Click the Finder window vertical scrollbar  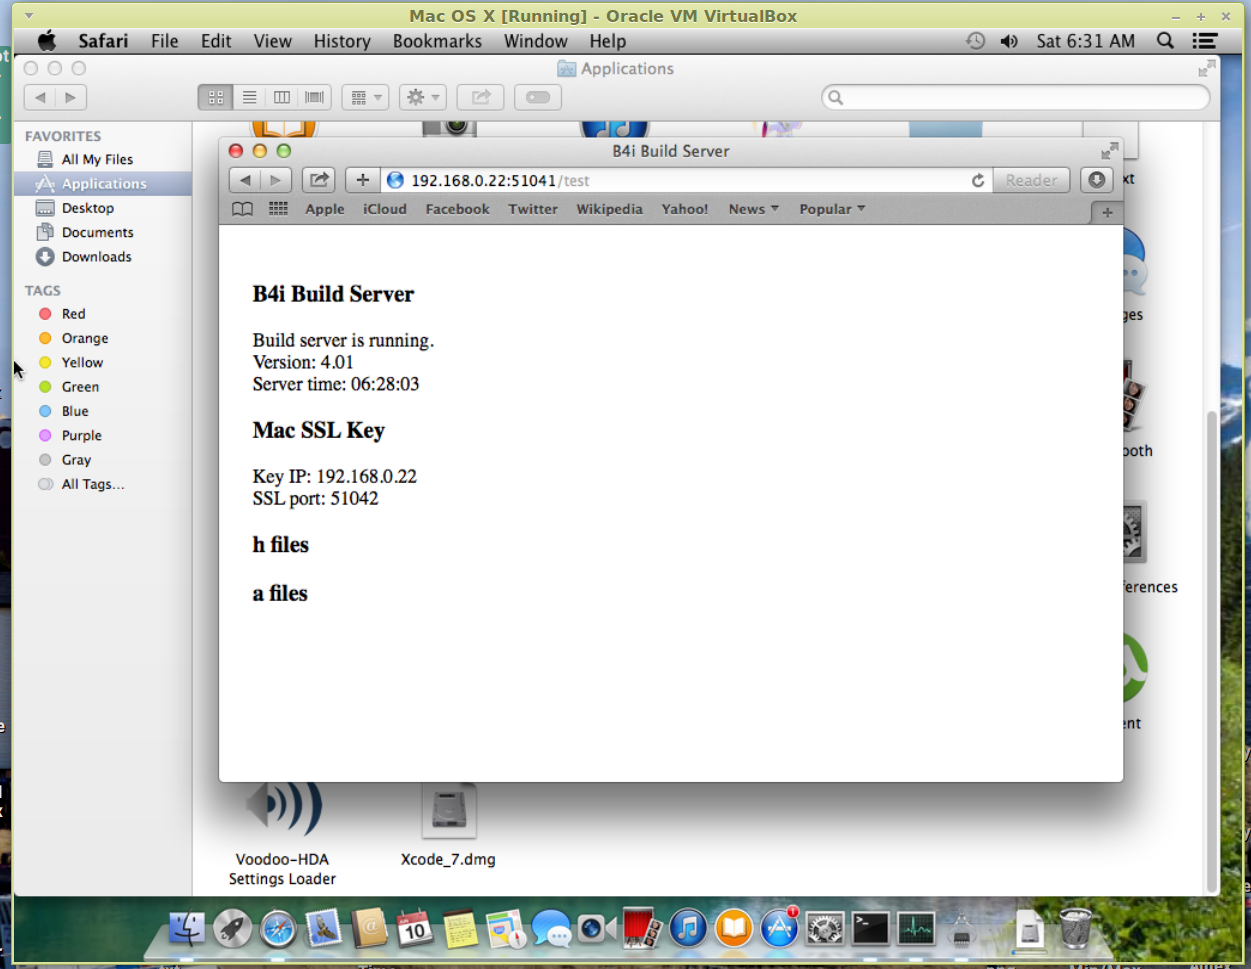[x=1212, y=650]
